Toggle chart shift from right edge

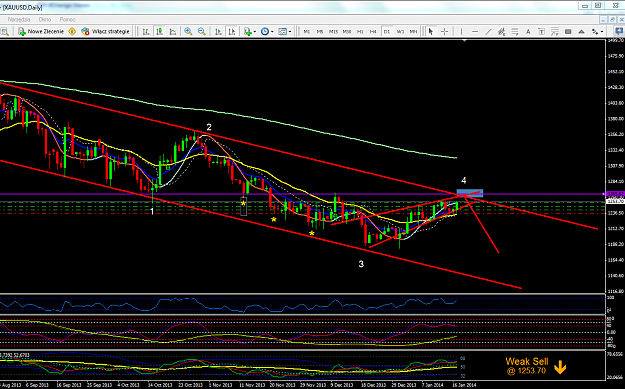point(232,31)
